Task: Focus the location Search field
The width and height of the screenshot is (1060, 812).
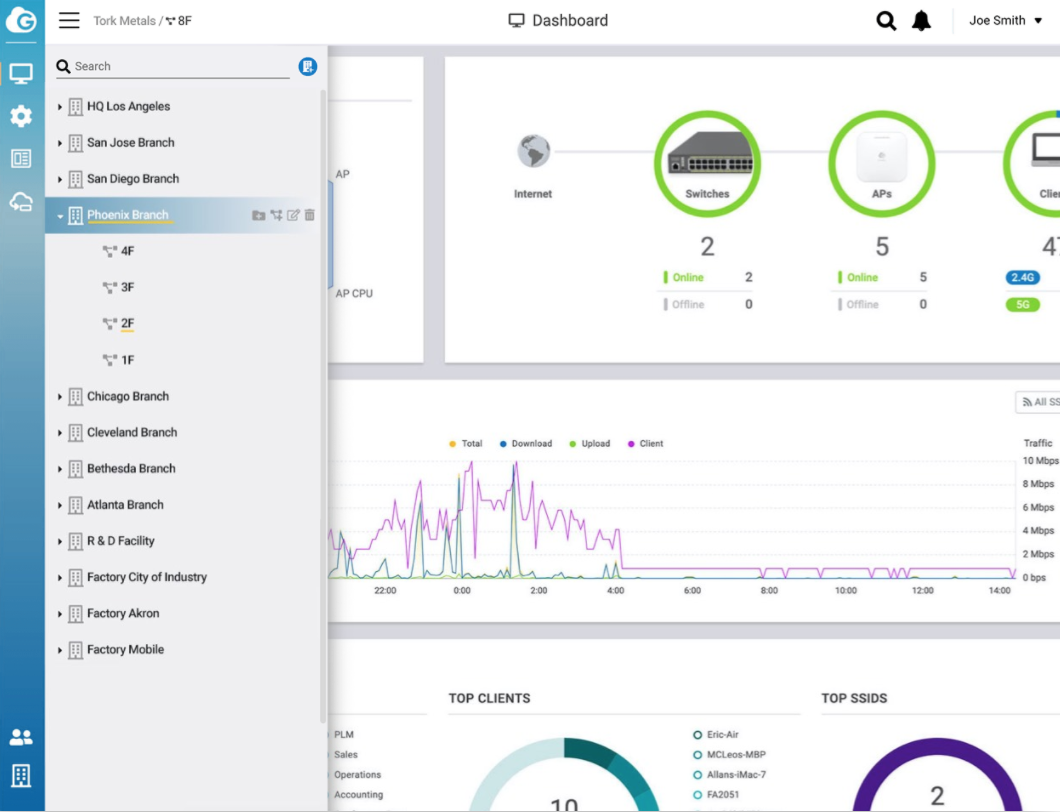Action: [x=173, y=66]
